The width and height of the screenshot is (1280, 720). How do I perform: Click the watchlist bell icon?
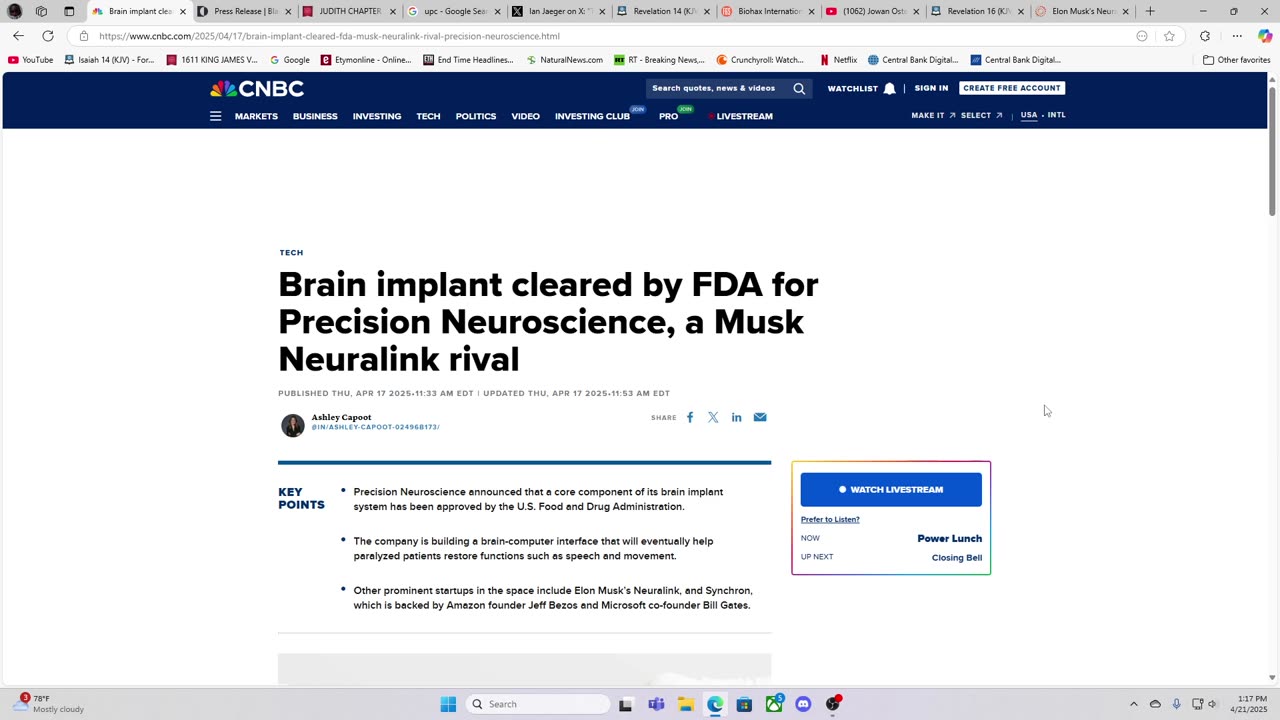point(889,88)
